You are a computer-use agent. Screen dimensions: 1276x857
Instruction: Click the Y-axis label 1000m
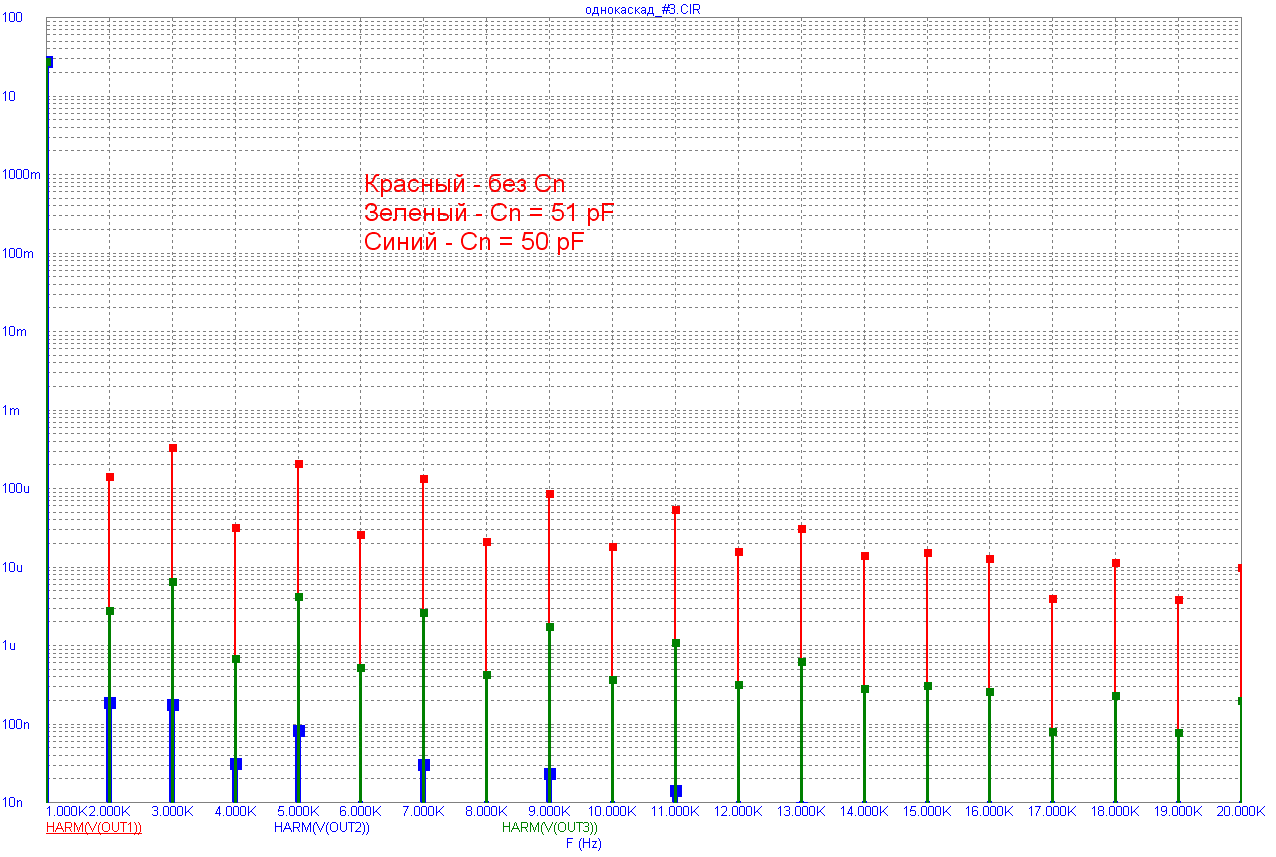(20, 175)
